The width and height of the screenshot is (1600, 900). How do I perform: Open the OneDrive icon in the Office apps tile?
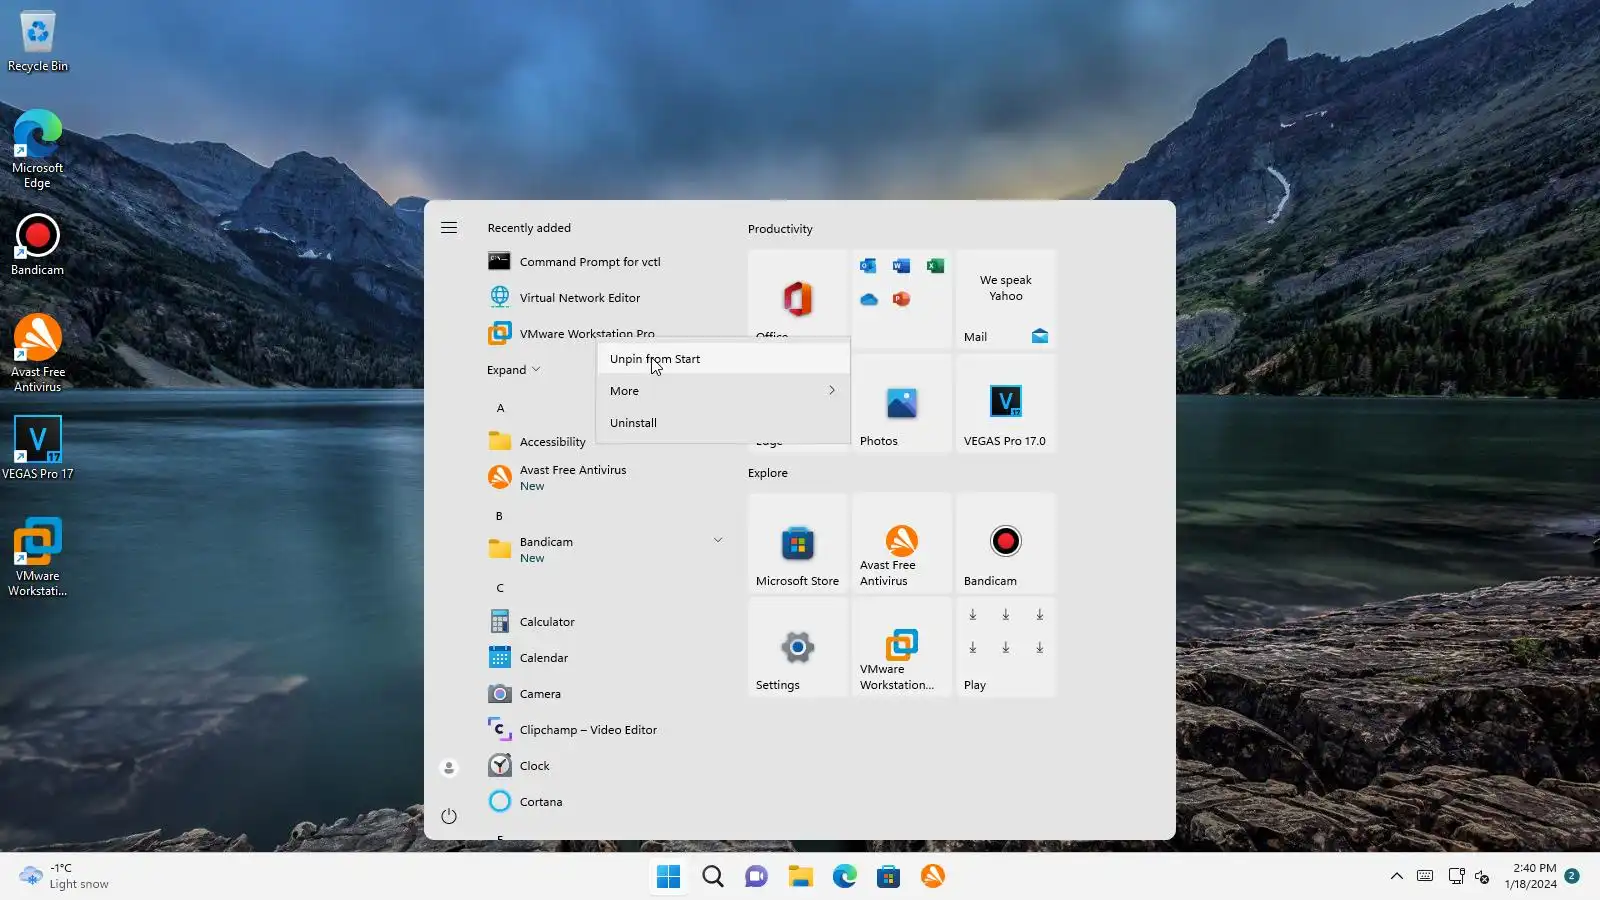point(868,299)
